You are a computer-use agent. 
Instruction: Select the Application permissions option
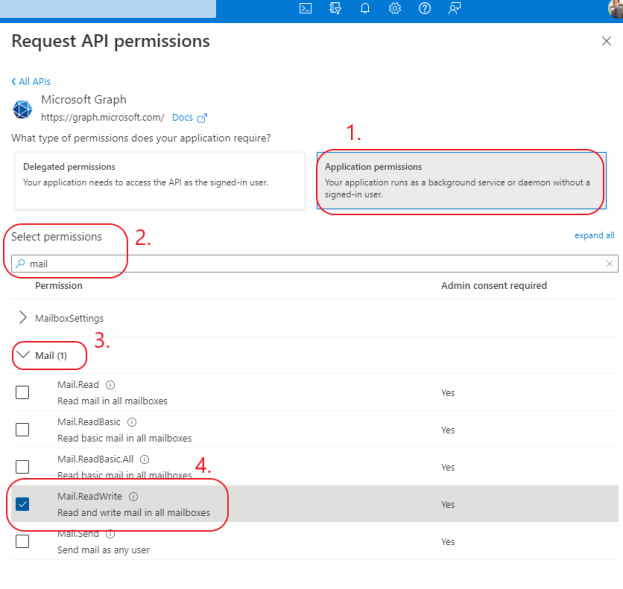coord(461,180)
